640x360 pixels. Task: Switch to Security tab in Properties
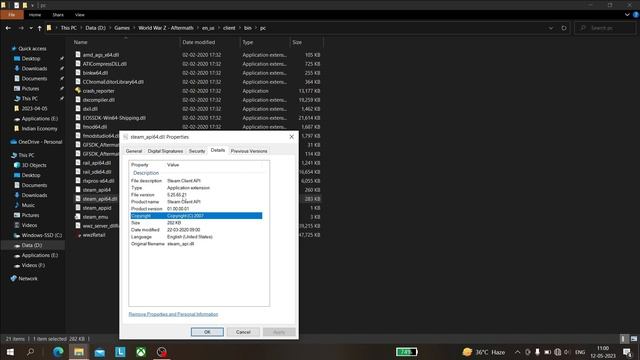pyautogui.click(x=197, y=151)
